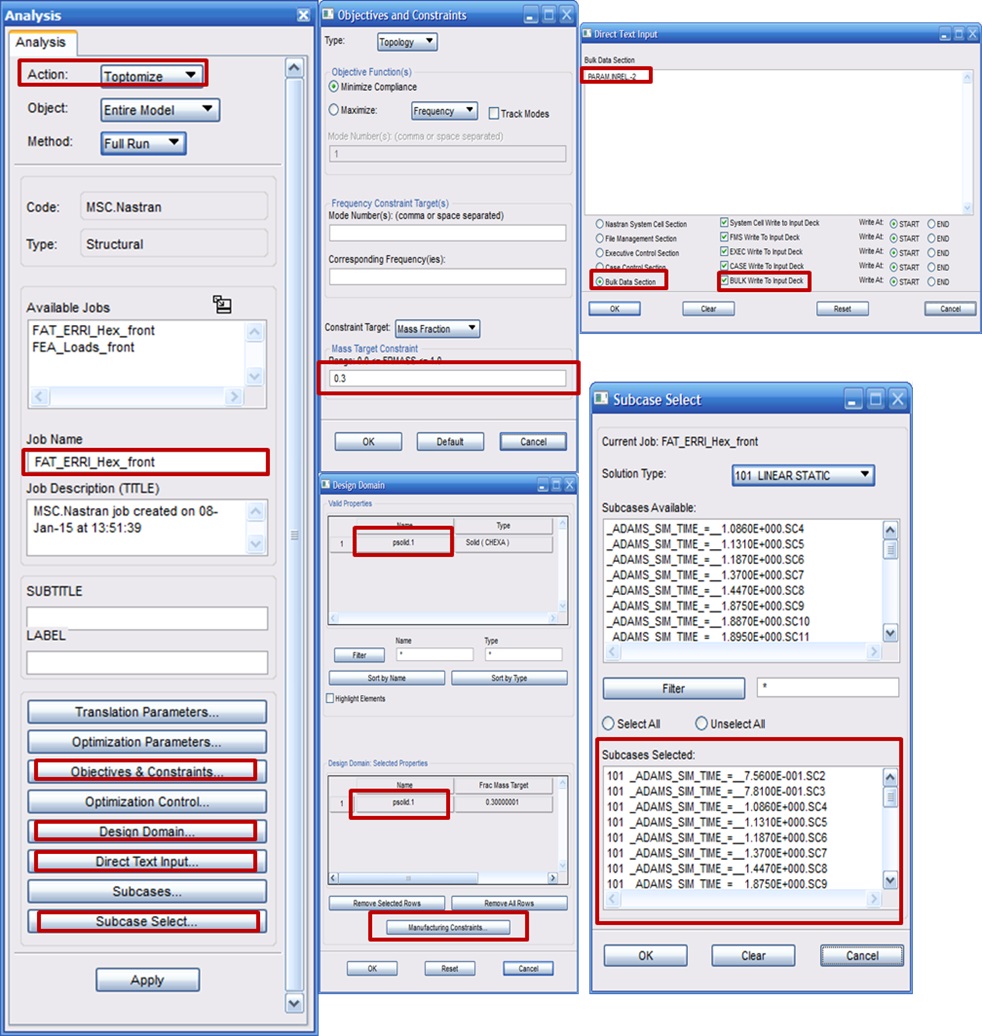Screen dimensions: 982x1036
Task: Click the Optimization Control button
Action: [x=146, y=802]
